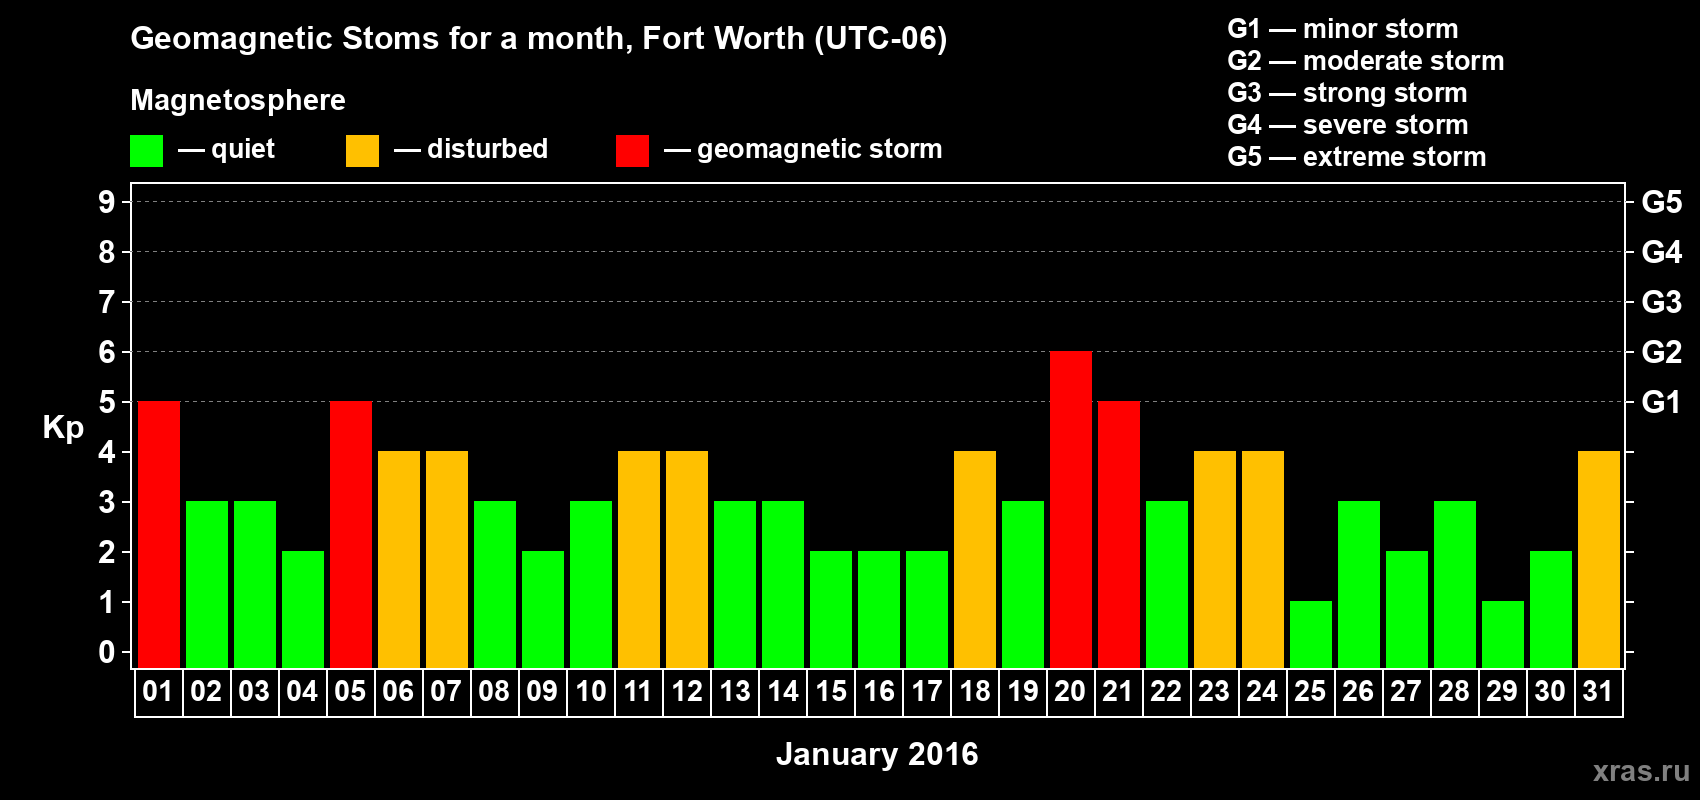Select the red bar for day 01
The width and height of the screenshot is (1700, 800).
point(159,535)
